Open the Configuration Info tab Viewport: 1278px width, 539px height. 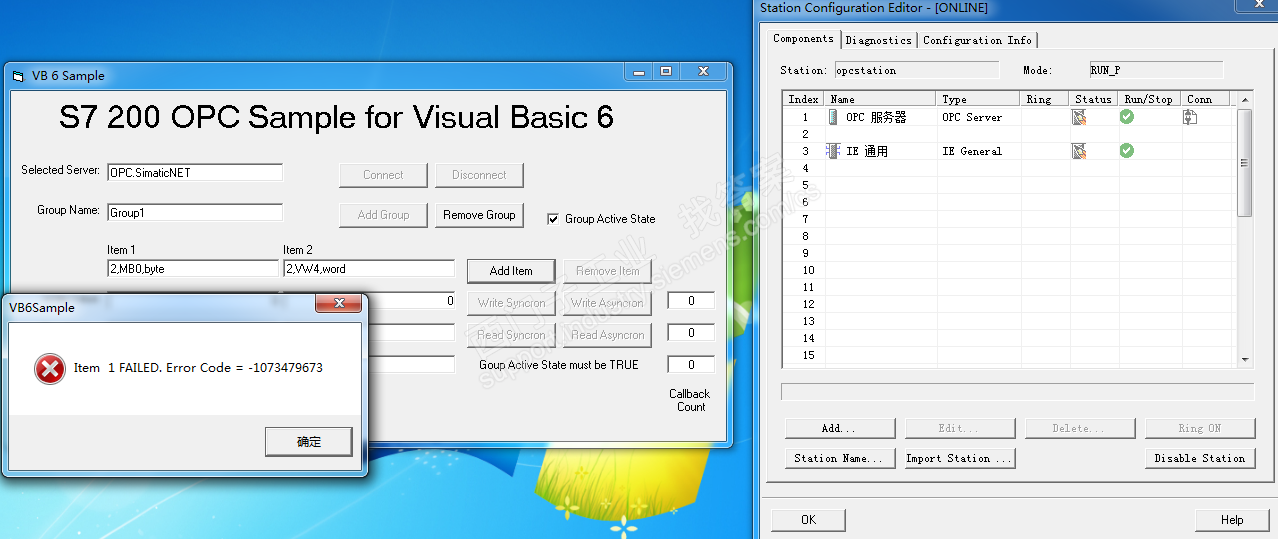coord(977,40)
